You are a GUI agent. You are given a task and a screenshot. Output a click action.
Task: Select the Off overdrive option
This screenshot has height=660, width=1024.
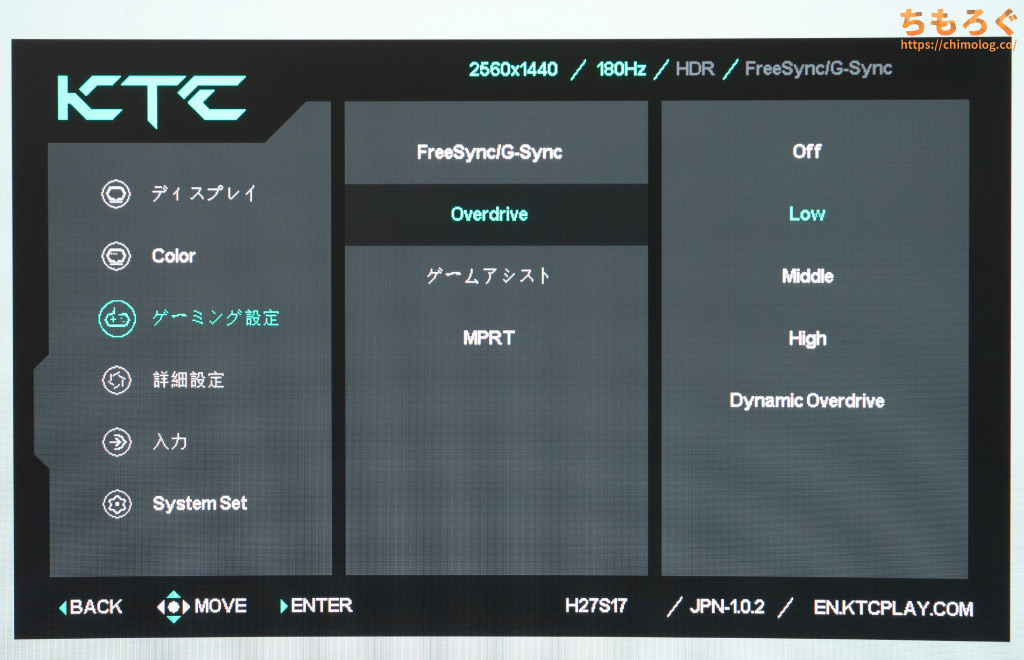(x=806, y=151)
